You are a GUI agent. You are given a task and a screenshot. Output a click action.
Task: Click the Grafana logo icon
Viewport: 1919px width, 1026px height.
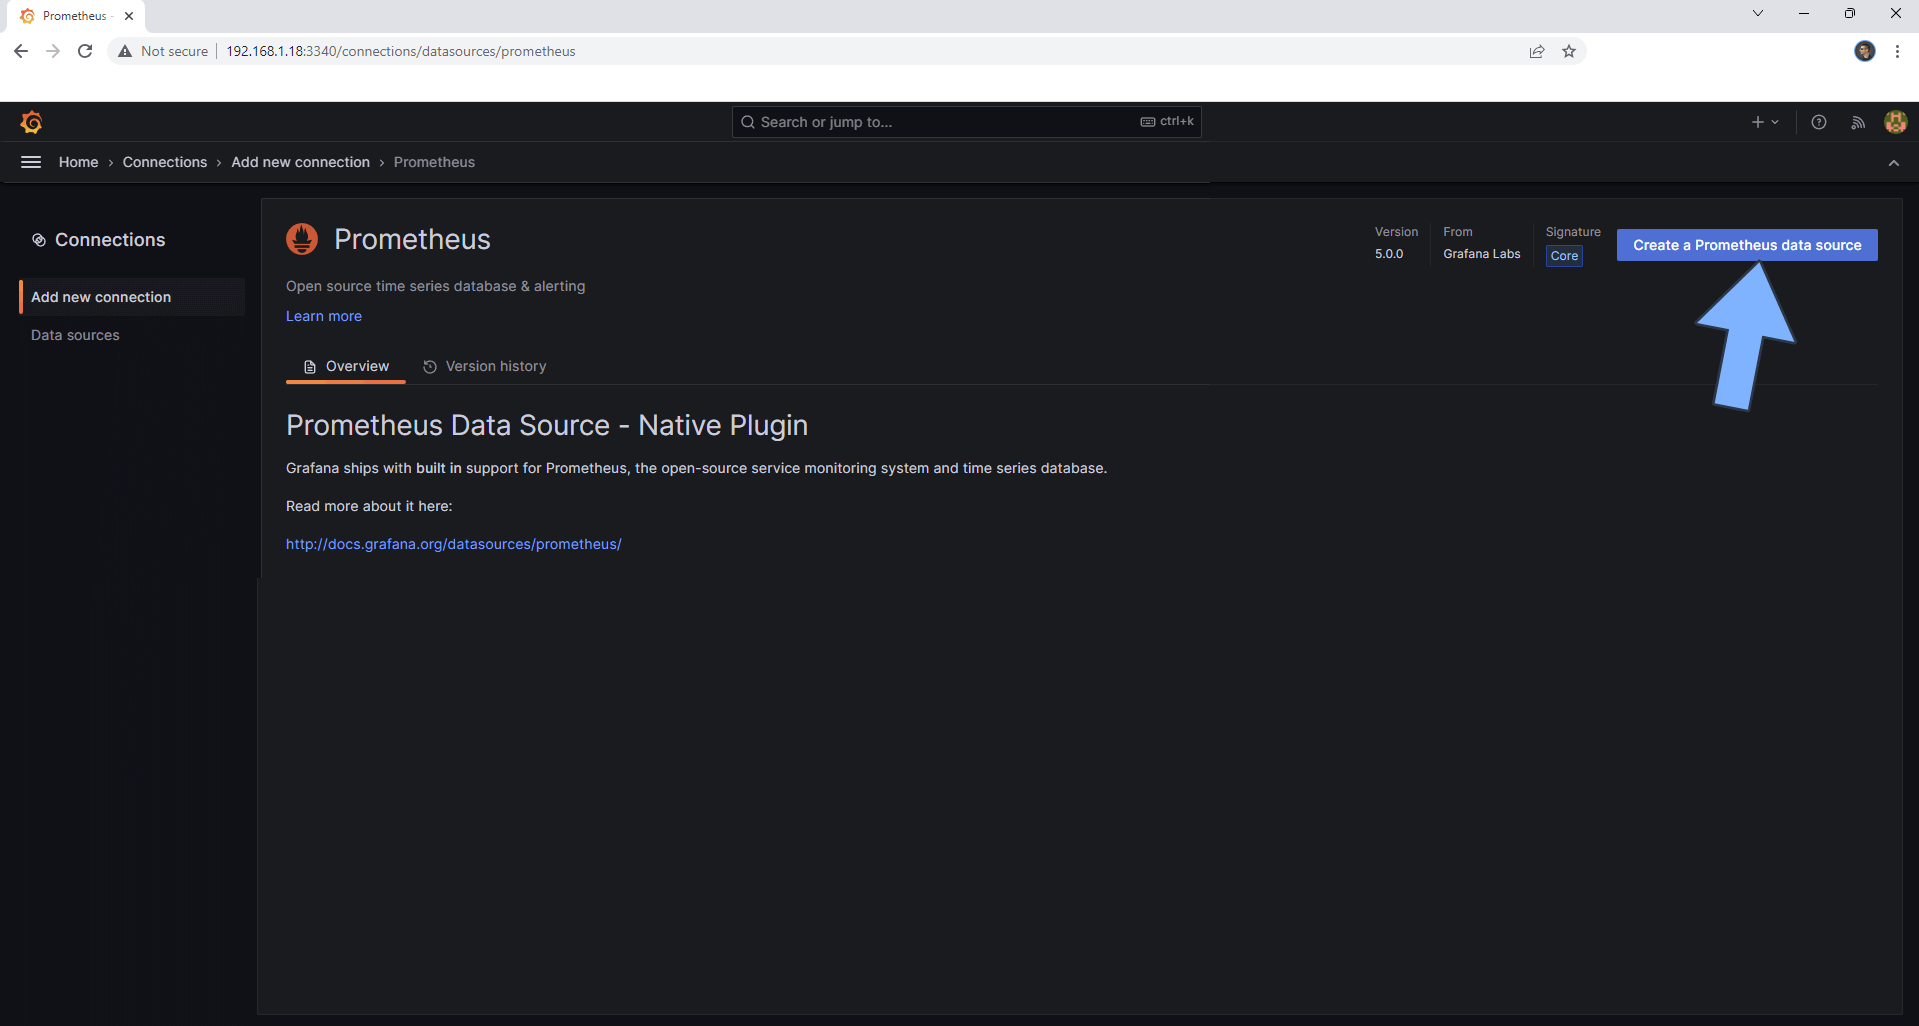point(31,121)
